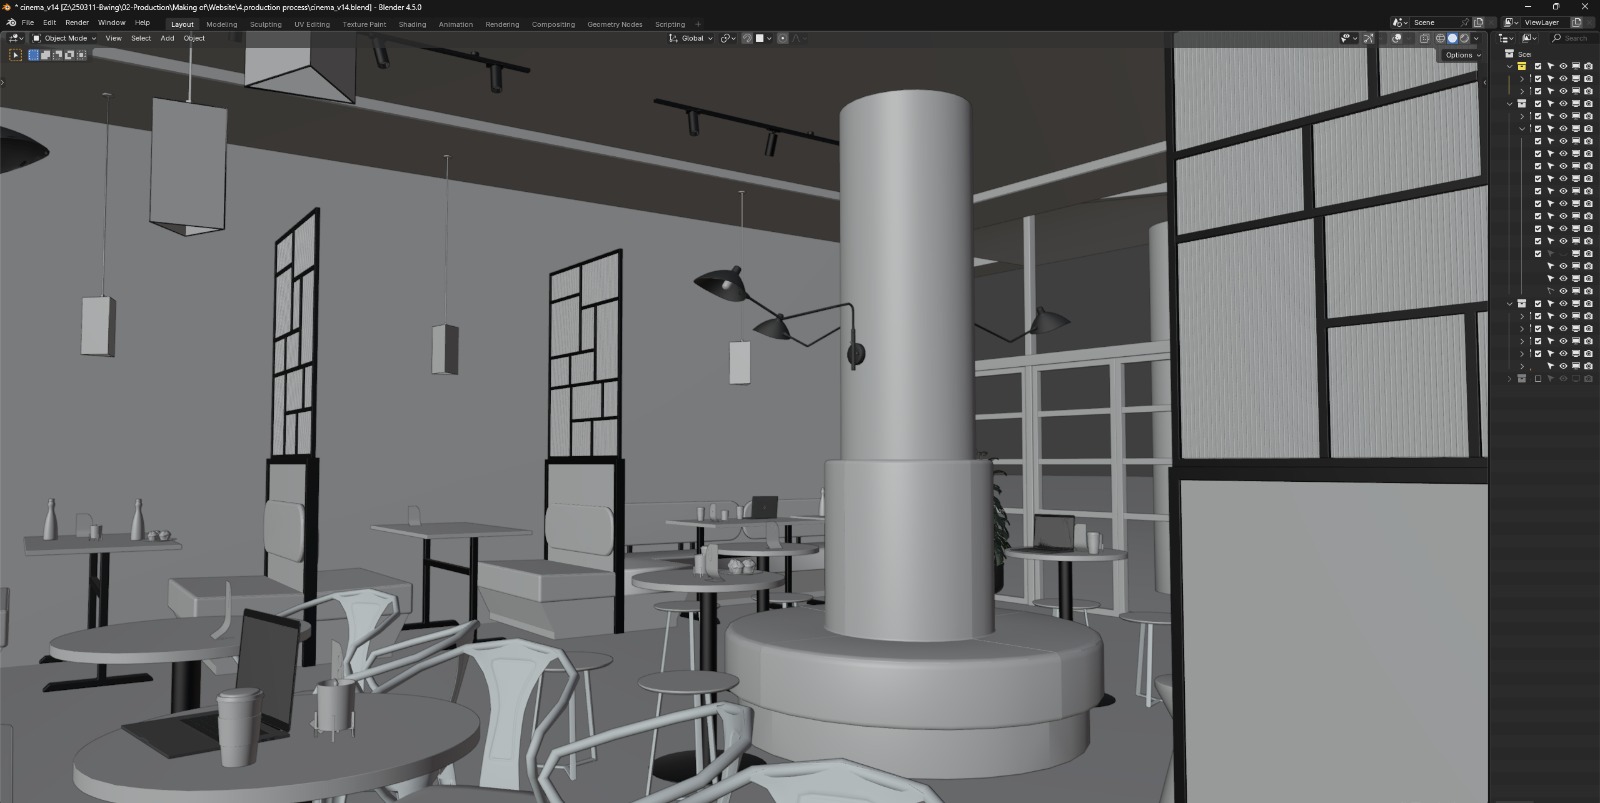The width and height of the screenshot is (1600, 803).
Task: Toggle render camera icon of yellow collection
Action: click(1588, 66)
